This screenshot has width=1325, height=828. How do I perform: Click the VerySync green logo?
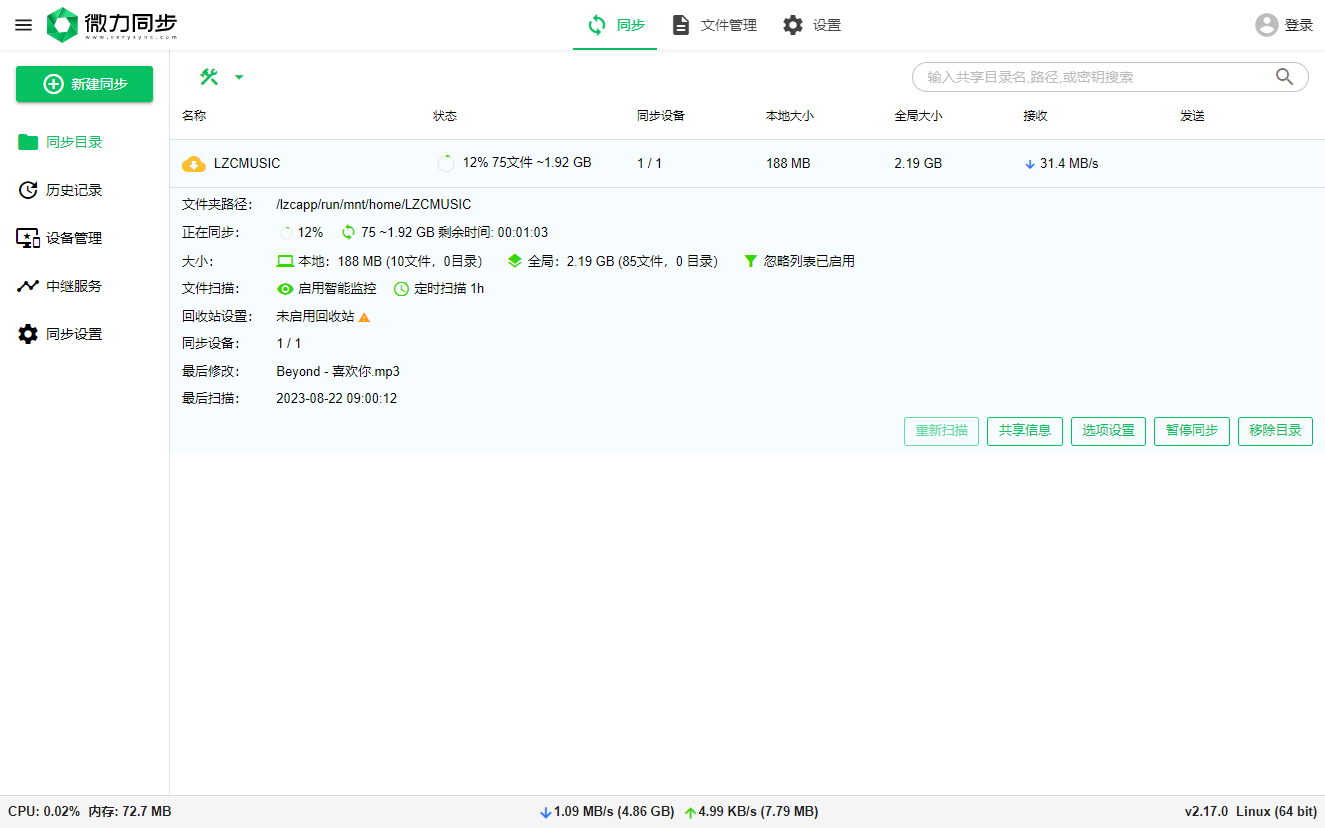(62, 25)
